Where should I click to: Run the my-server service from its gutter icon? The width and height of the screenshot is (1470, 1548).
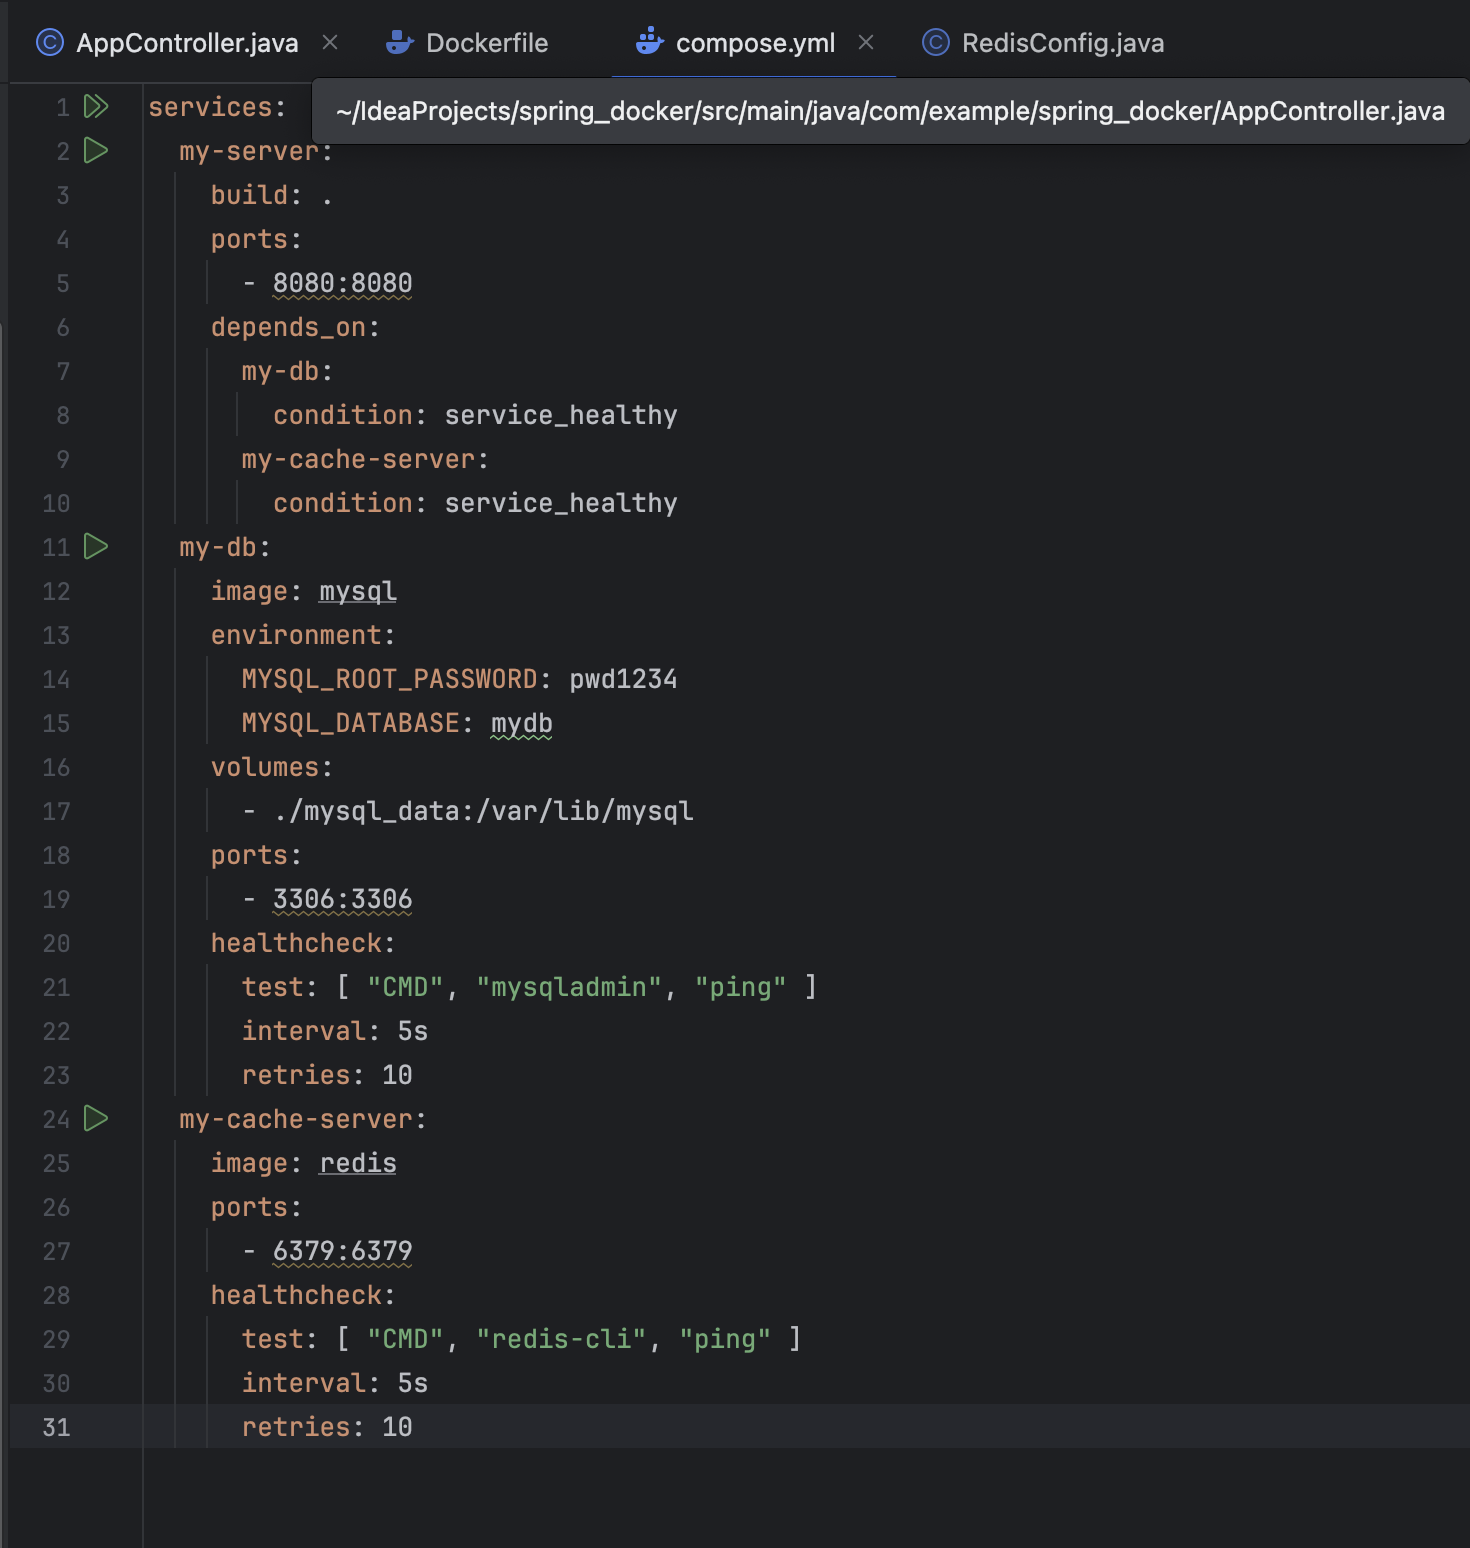pyautogui.click(x=95, y=151)
